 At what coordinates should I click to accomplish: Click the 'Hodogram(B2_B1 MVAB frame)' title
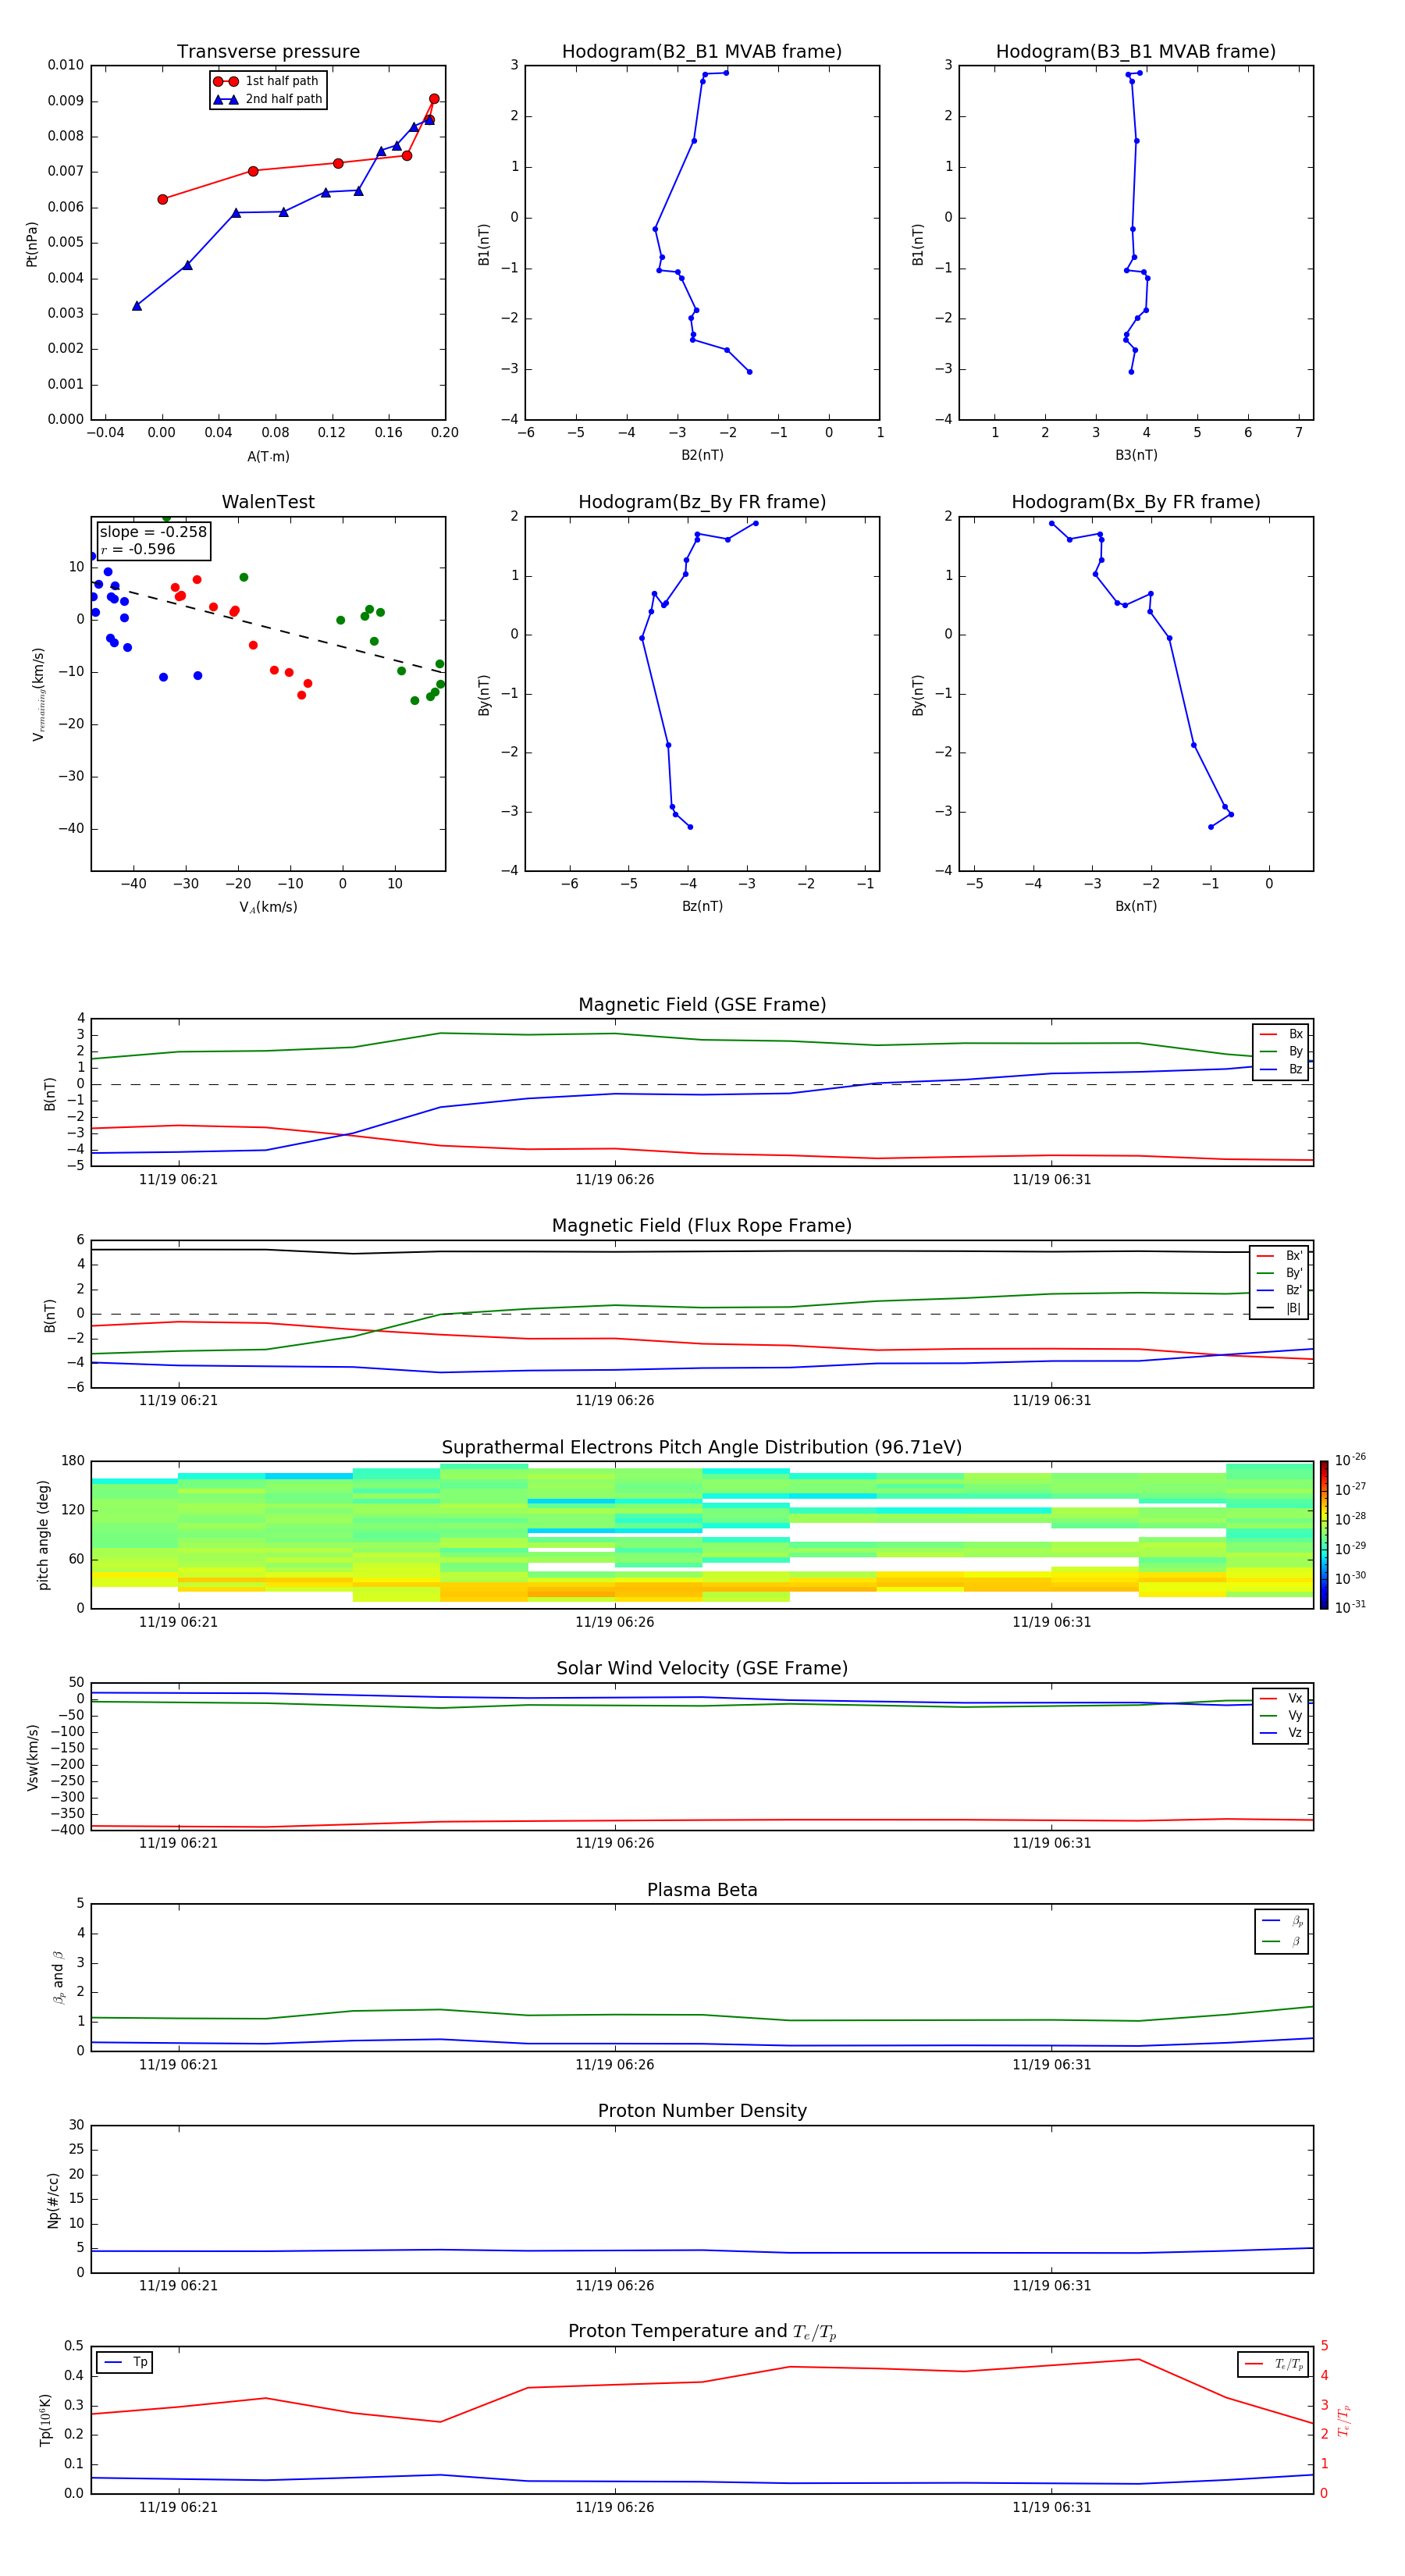coord(702,52)
